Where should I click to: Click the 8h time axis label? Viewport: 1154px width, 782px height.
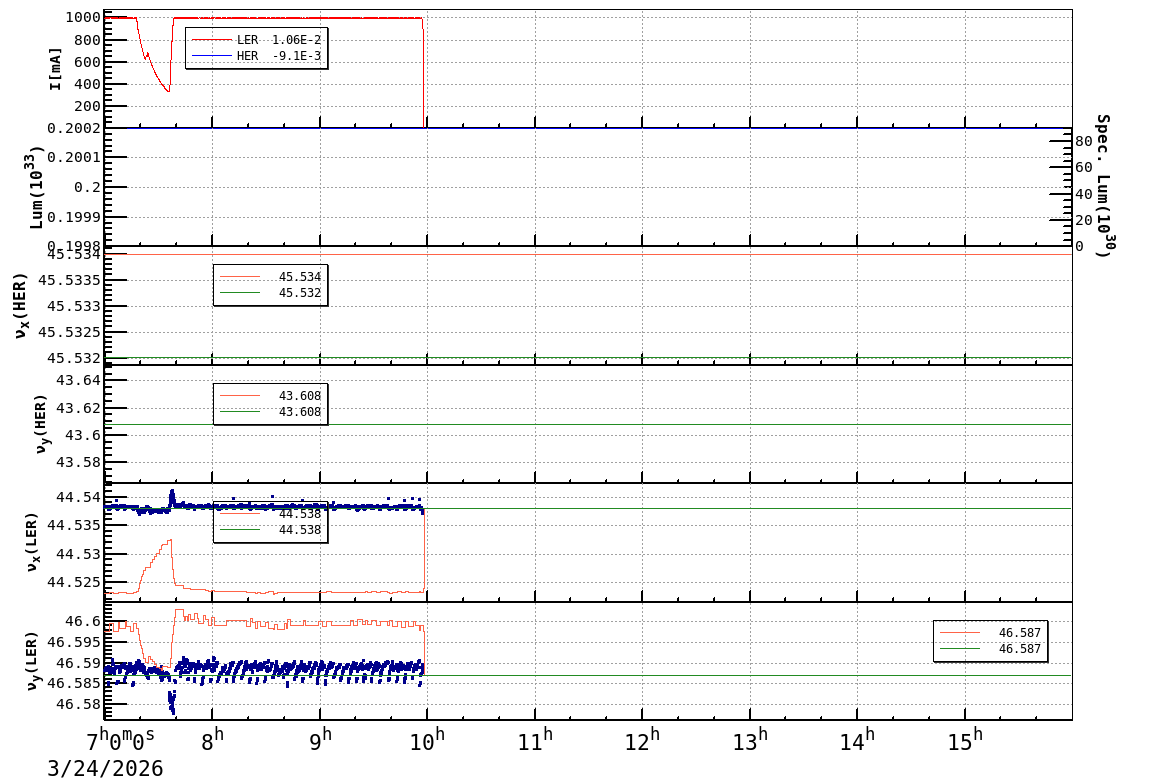212,741
